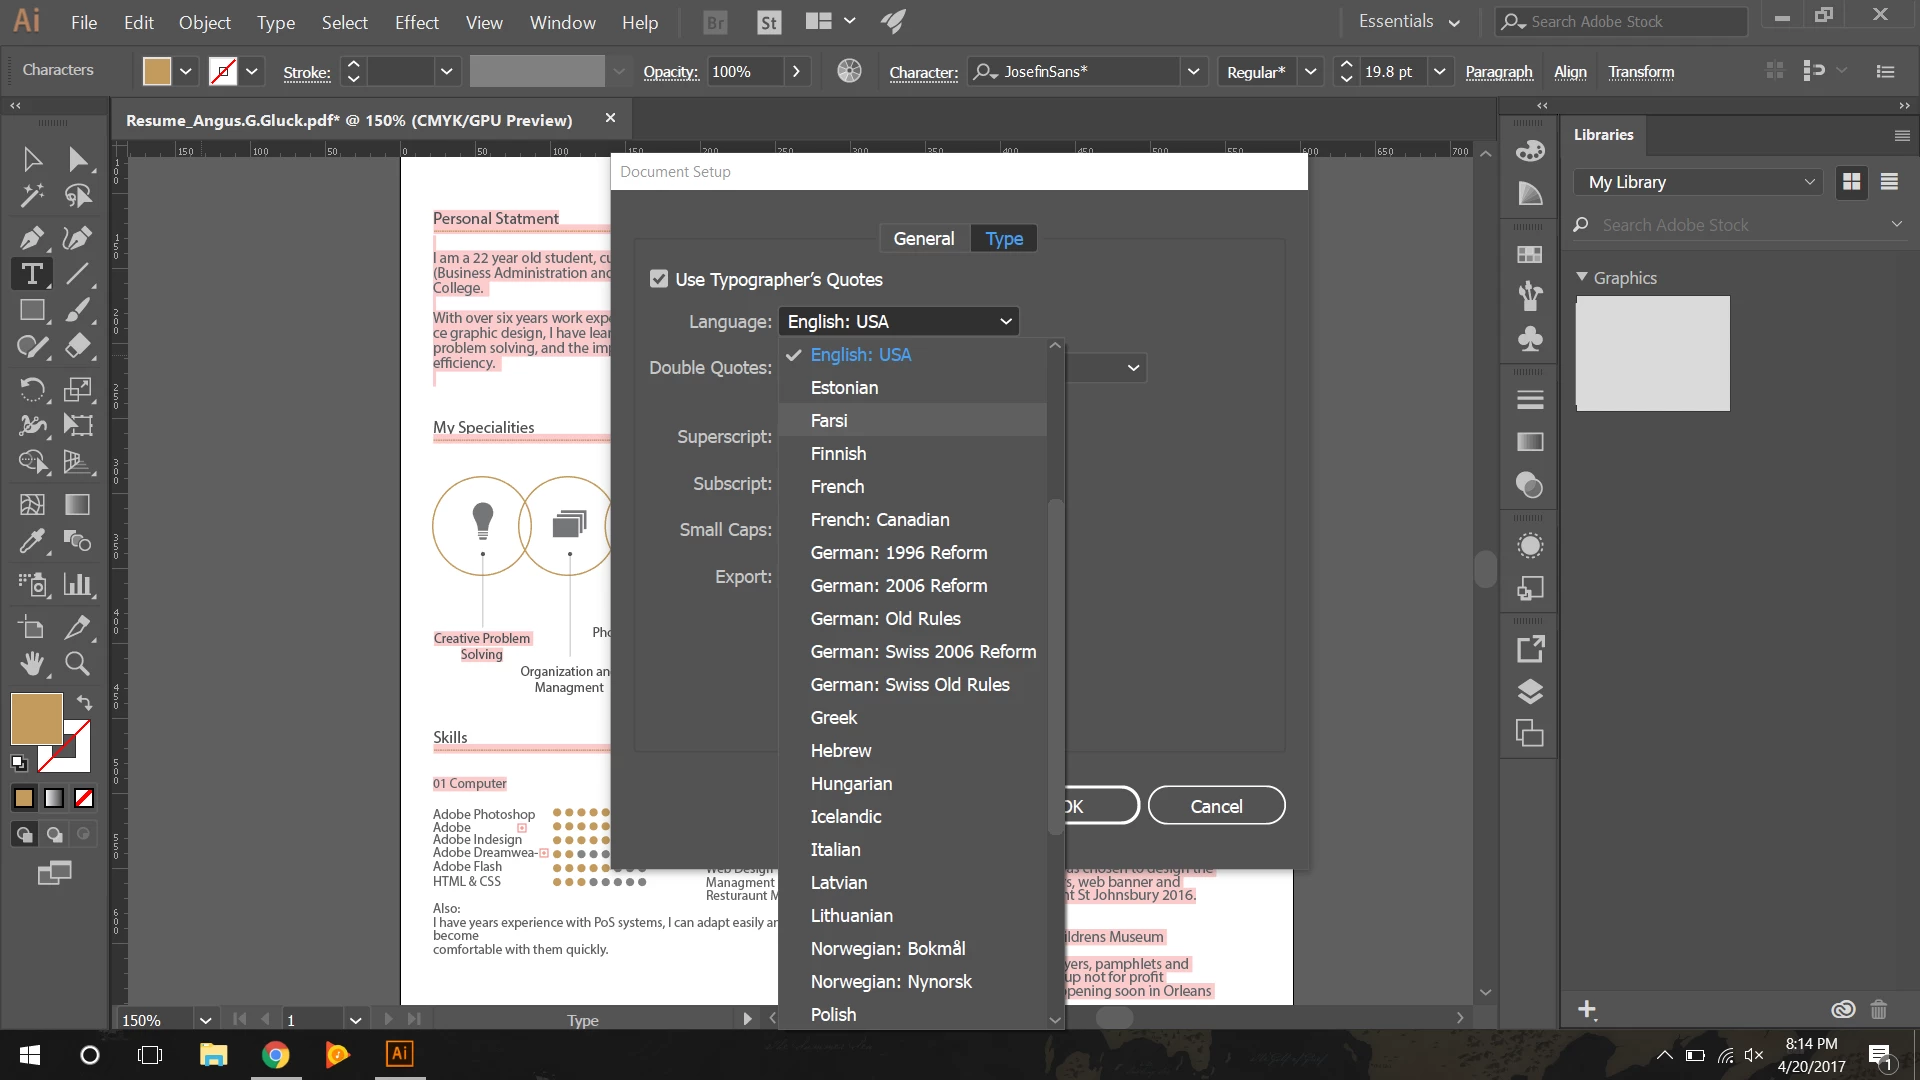Swap fill and stroke colors
Screen dimensions: 1920x1080
(x=85, y=703)
